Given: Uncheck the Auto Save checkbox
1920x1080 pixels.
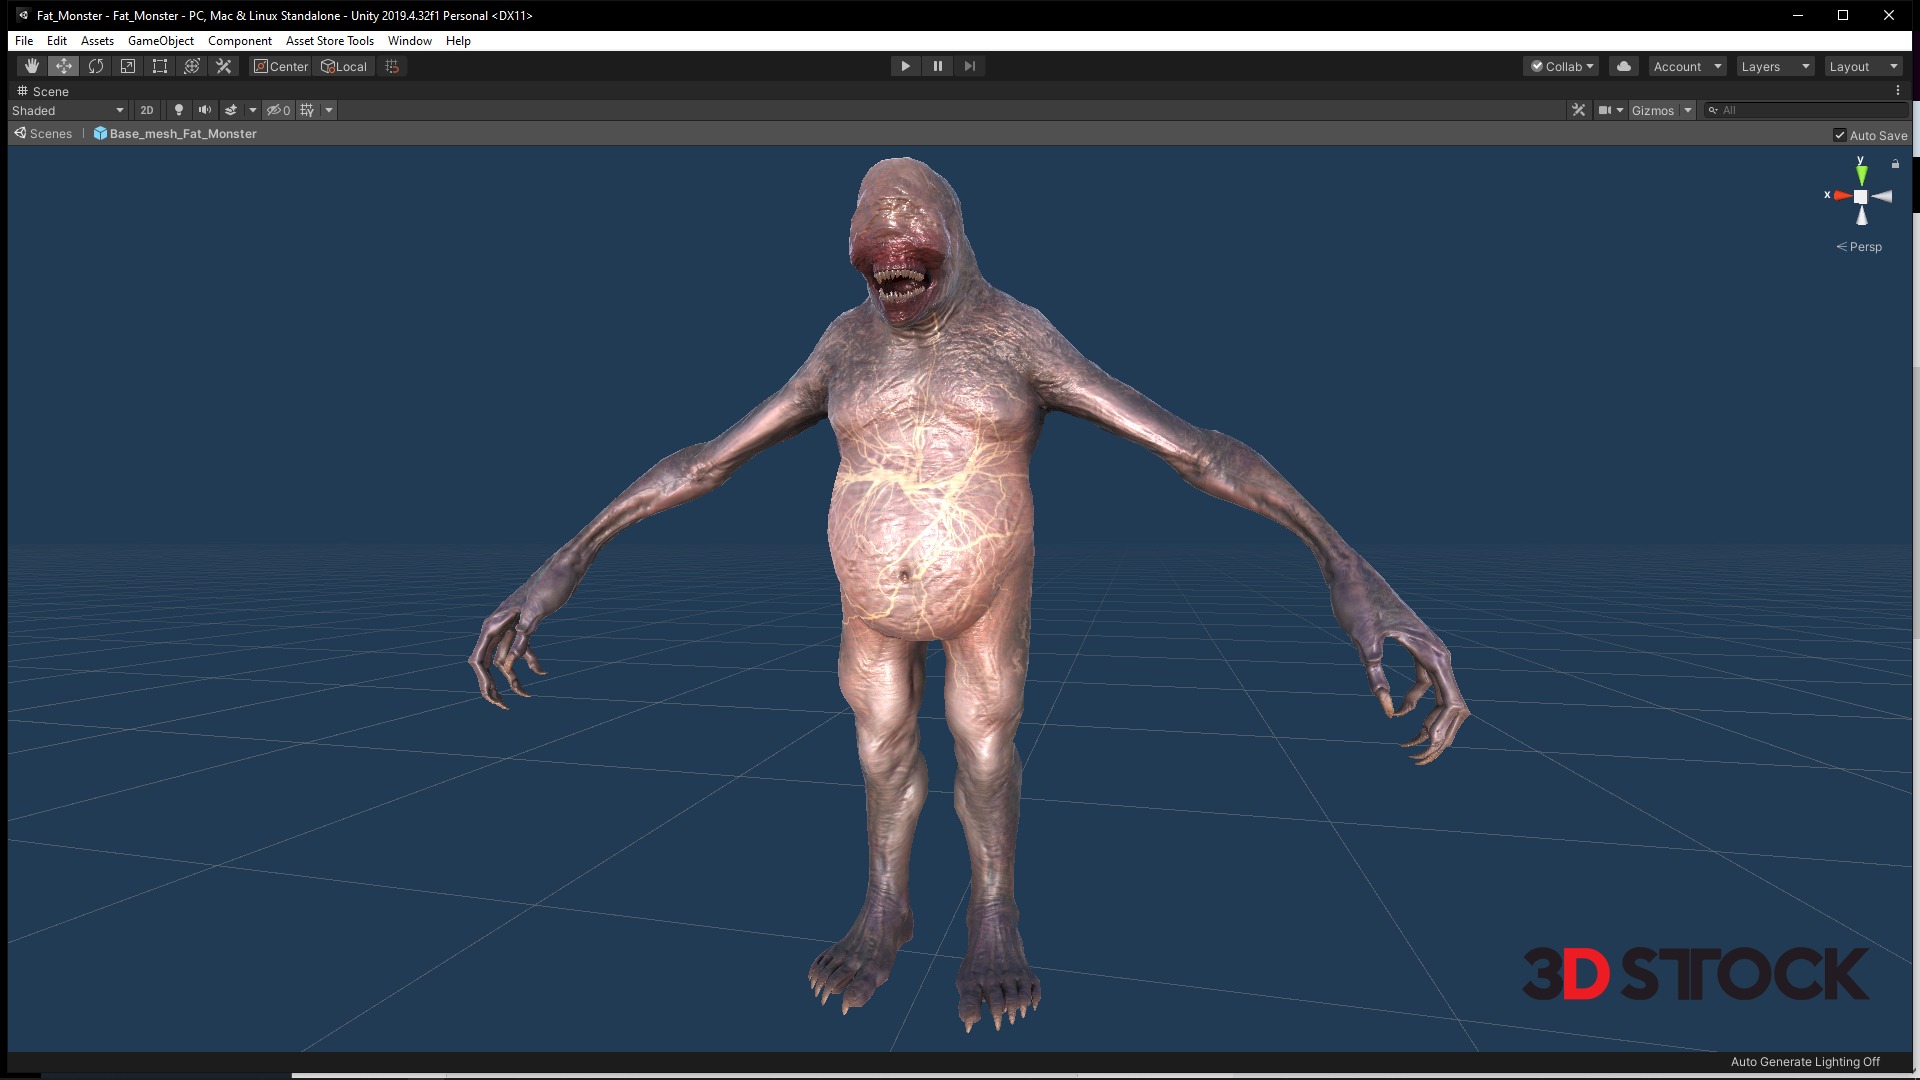Looking at the screenshot, I should coord(1840,135).
